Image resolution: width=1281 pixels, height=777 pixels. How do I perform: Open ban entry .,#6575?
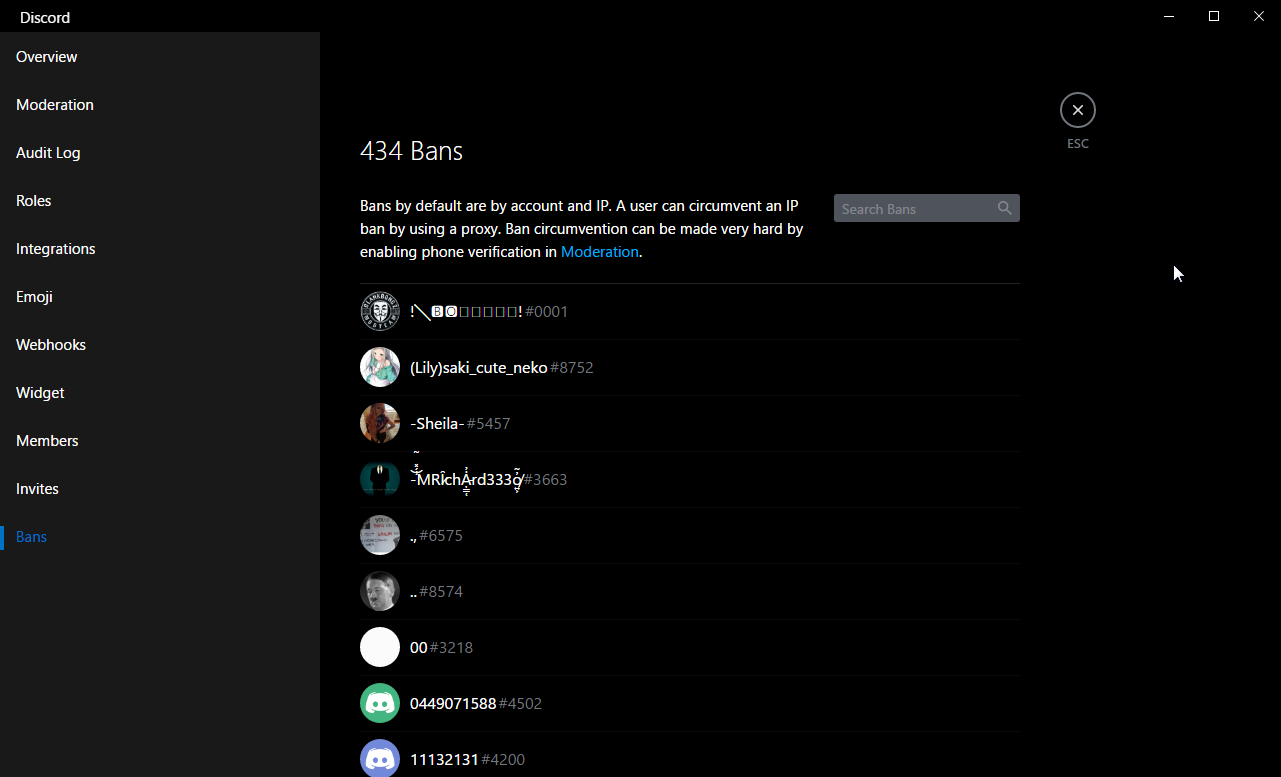point(690,536)
